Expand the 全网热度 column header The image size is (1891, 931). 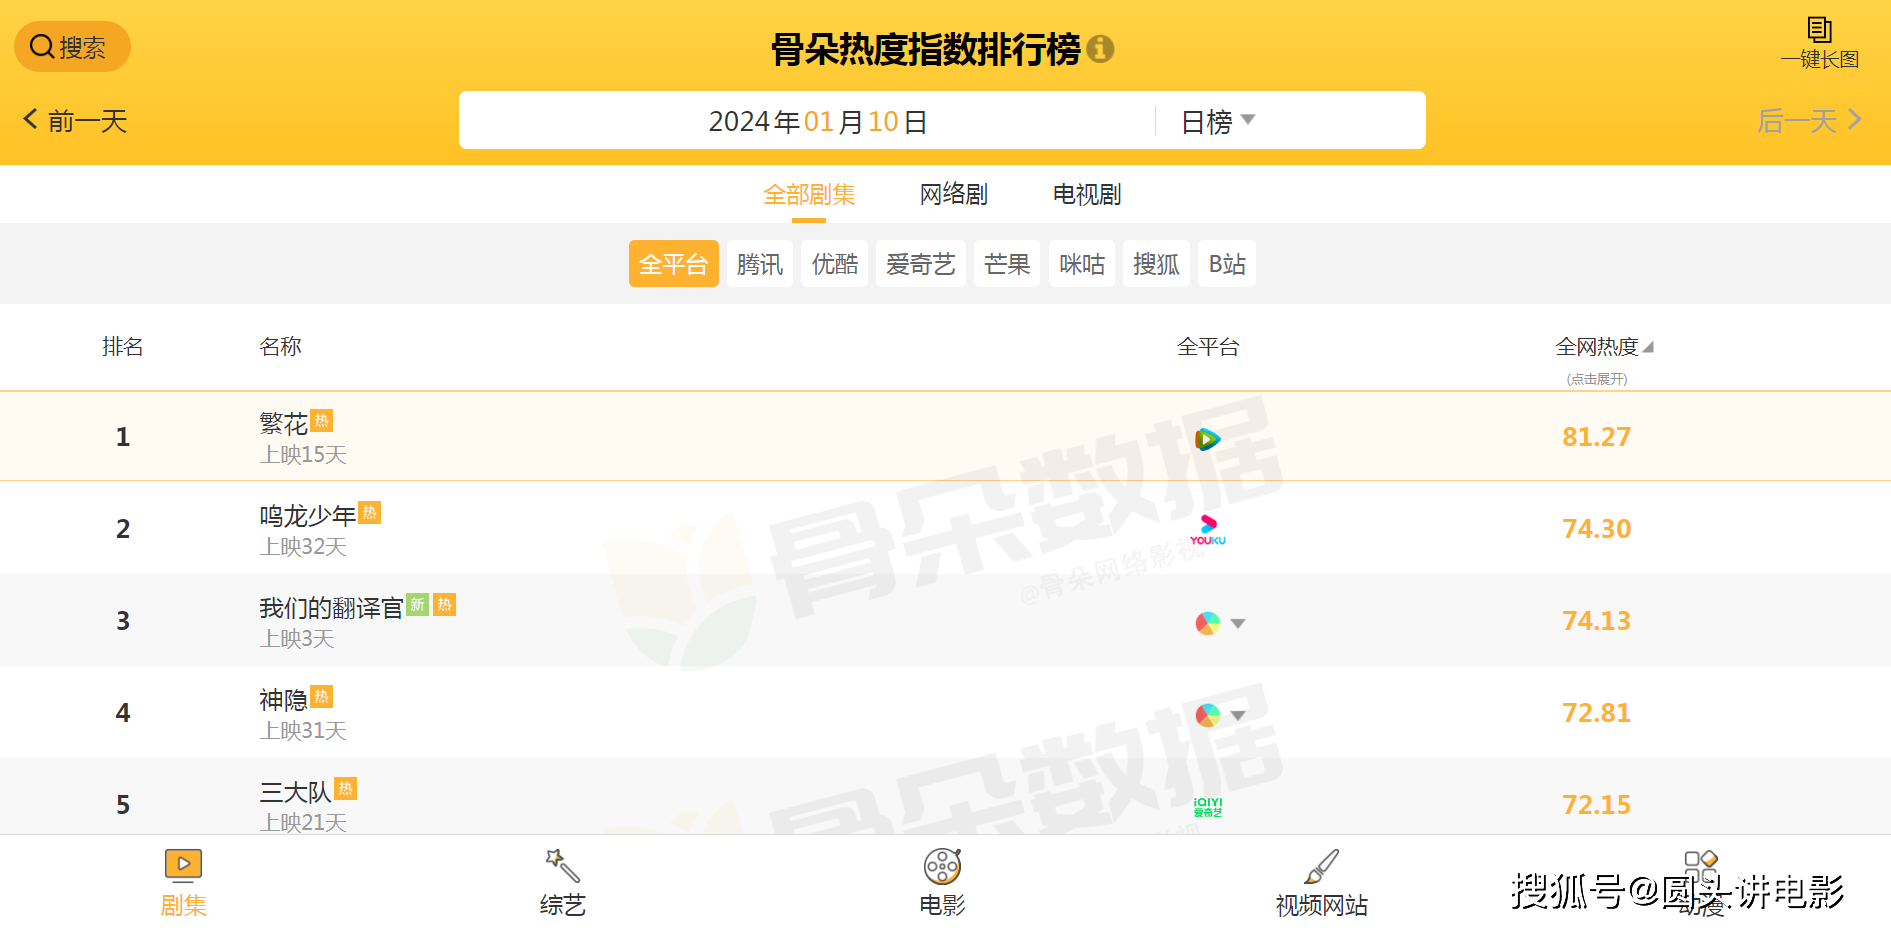coord(1604,347)
